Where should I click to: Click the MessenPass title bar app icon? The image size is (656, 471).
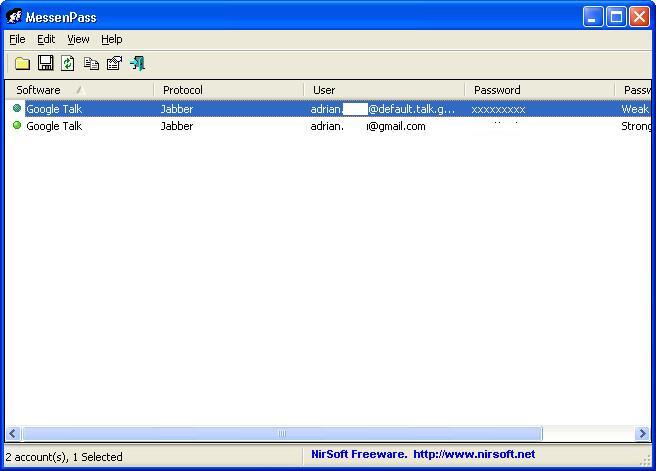click(14, 16)
